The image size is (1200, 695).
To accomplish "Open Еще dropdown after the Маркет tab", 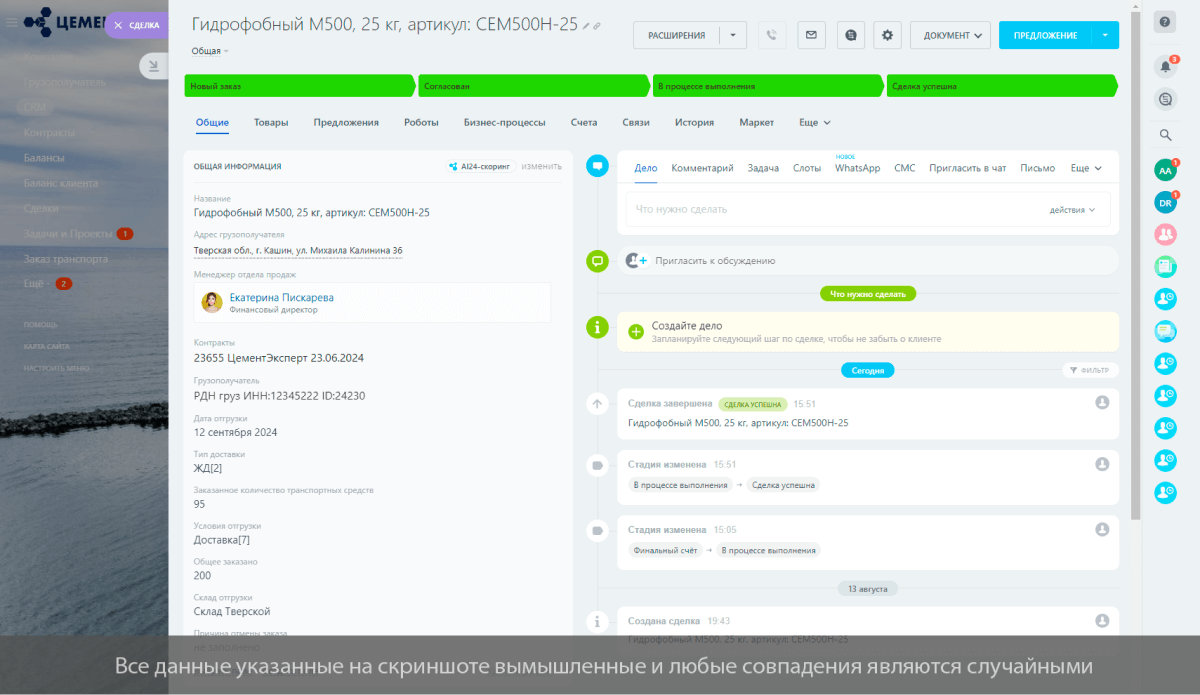I will (814, 123).
